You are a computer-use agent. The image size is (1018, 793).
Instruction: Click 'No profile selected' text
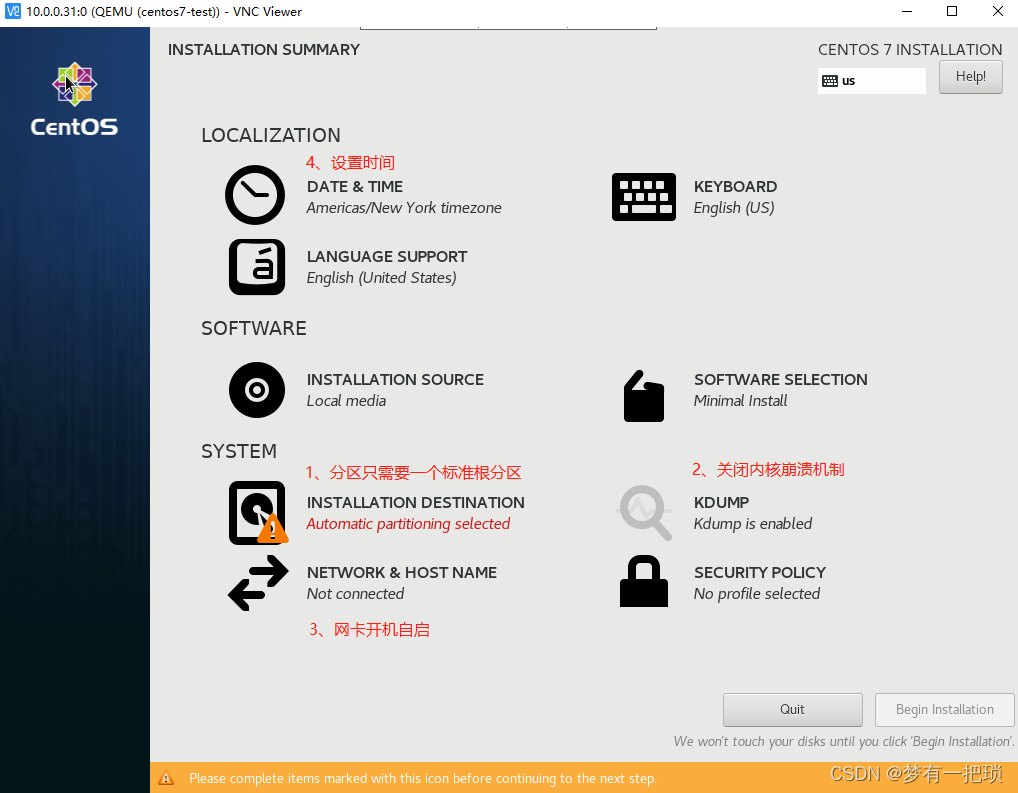756,594
